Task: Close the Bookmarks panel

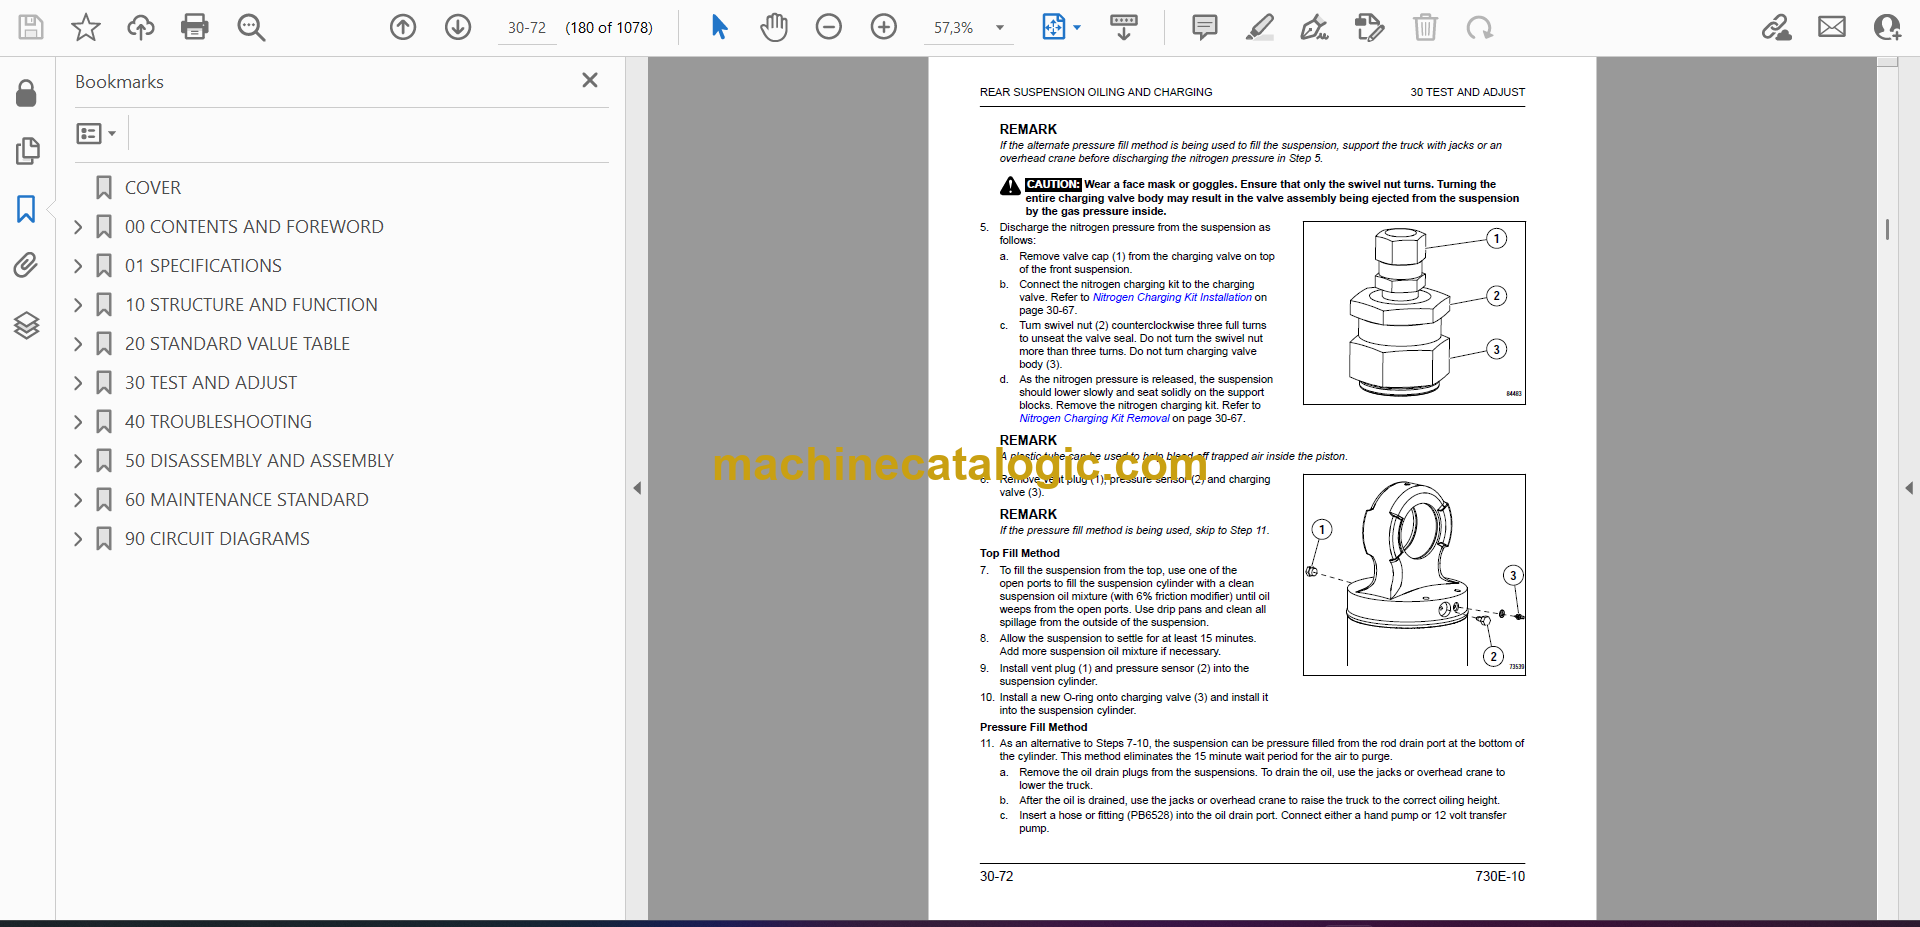Action: click(x=590, y=80)
